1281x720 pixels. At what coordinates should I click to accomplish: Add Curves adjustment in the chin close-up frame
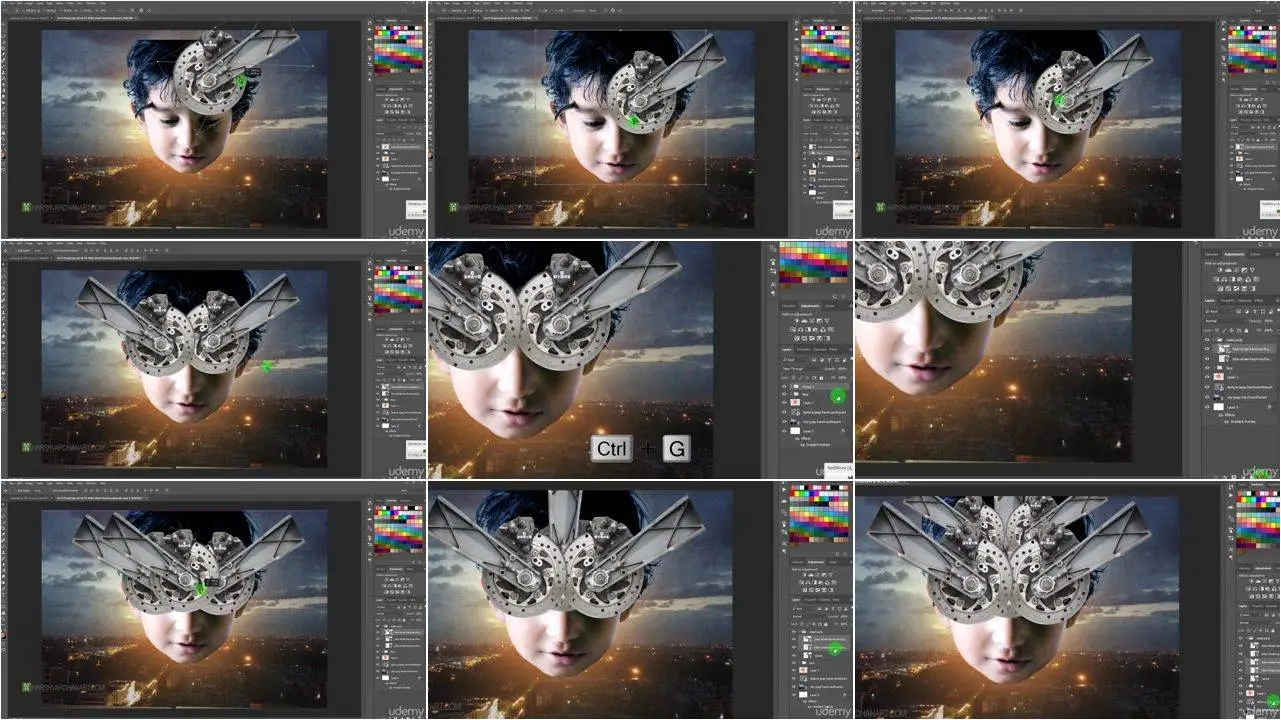tap(1238, 270)
